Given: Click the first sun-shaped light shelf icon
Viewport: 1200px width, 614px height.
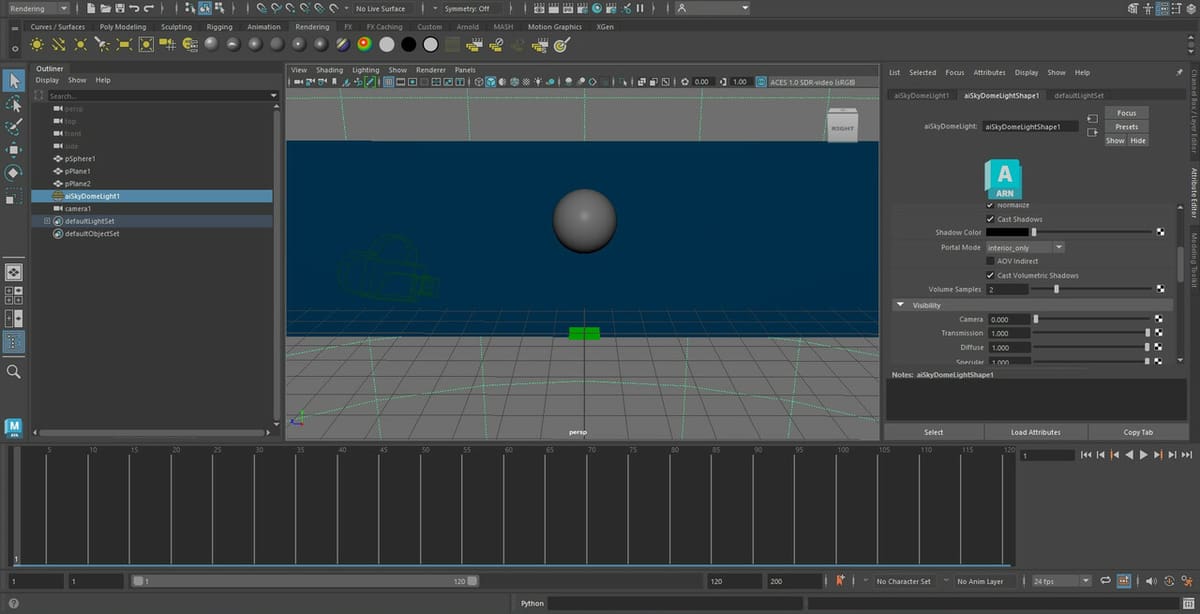Looking at the screenshot, I should pyautogui.click(x=37, y=45).
